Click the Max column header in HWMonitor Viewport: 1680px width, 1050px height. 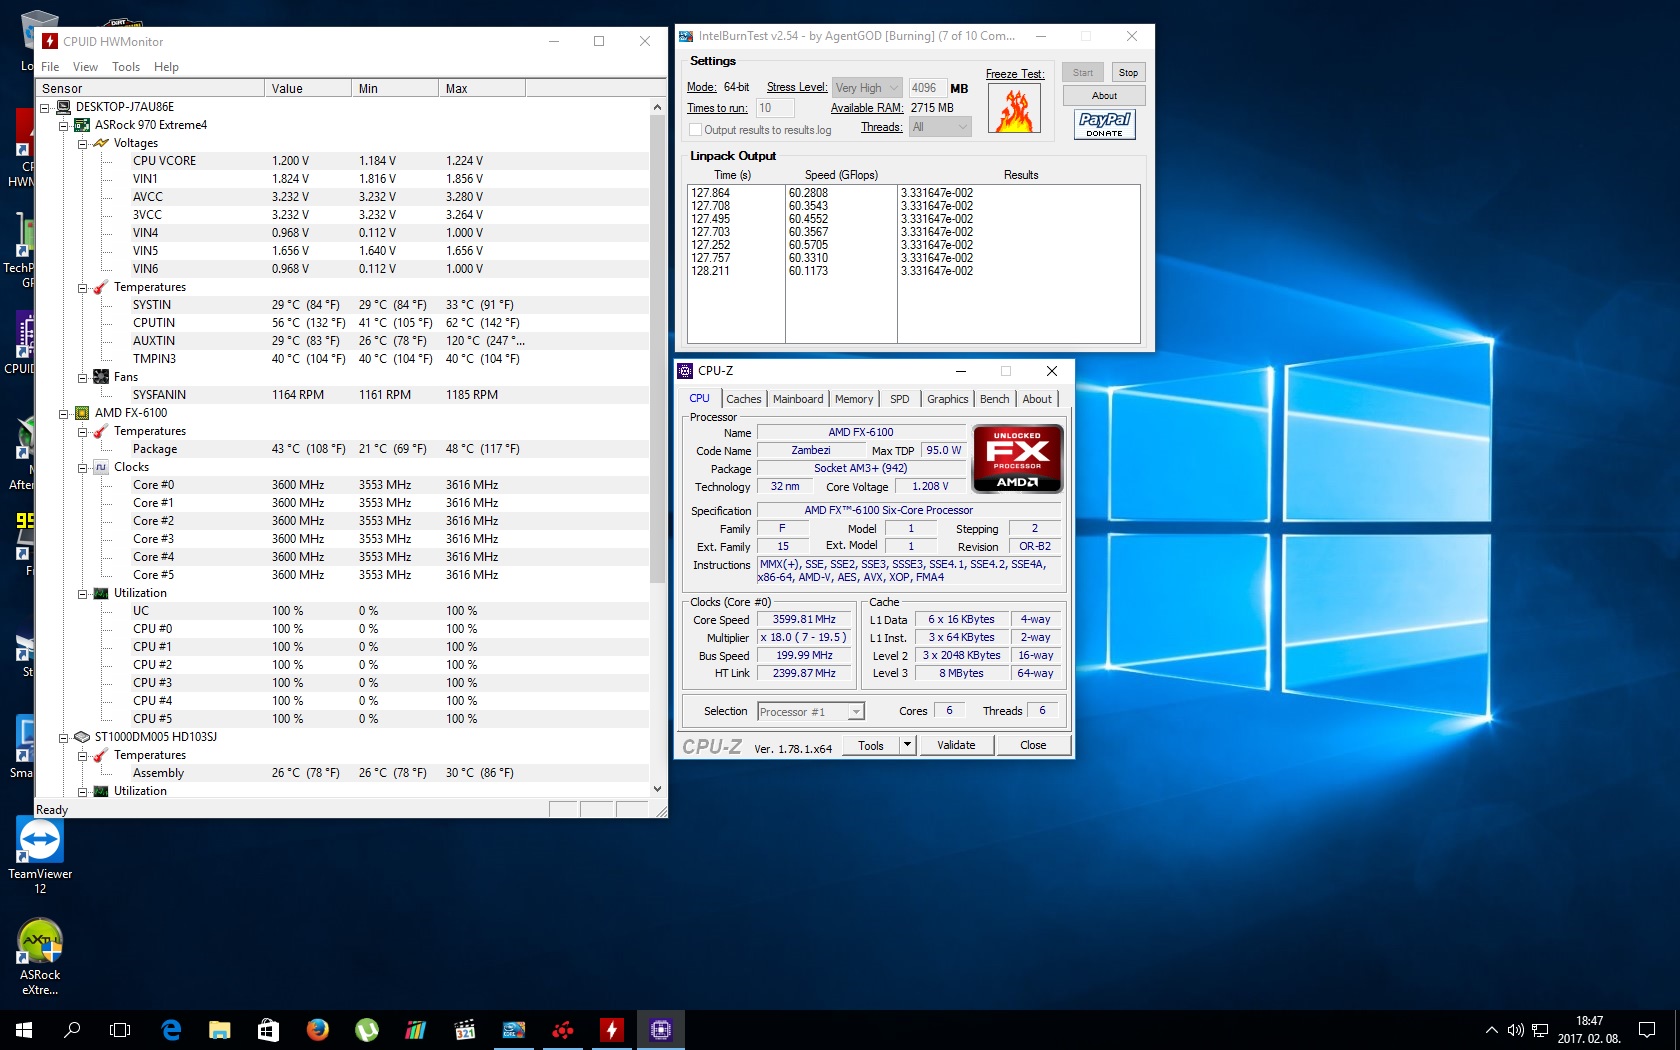tap(482, 88)
